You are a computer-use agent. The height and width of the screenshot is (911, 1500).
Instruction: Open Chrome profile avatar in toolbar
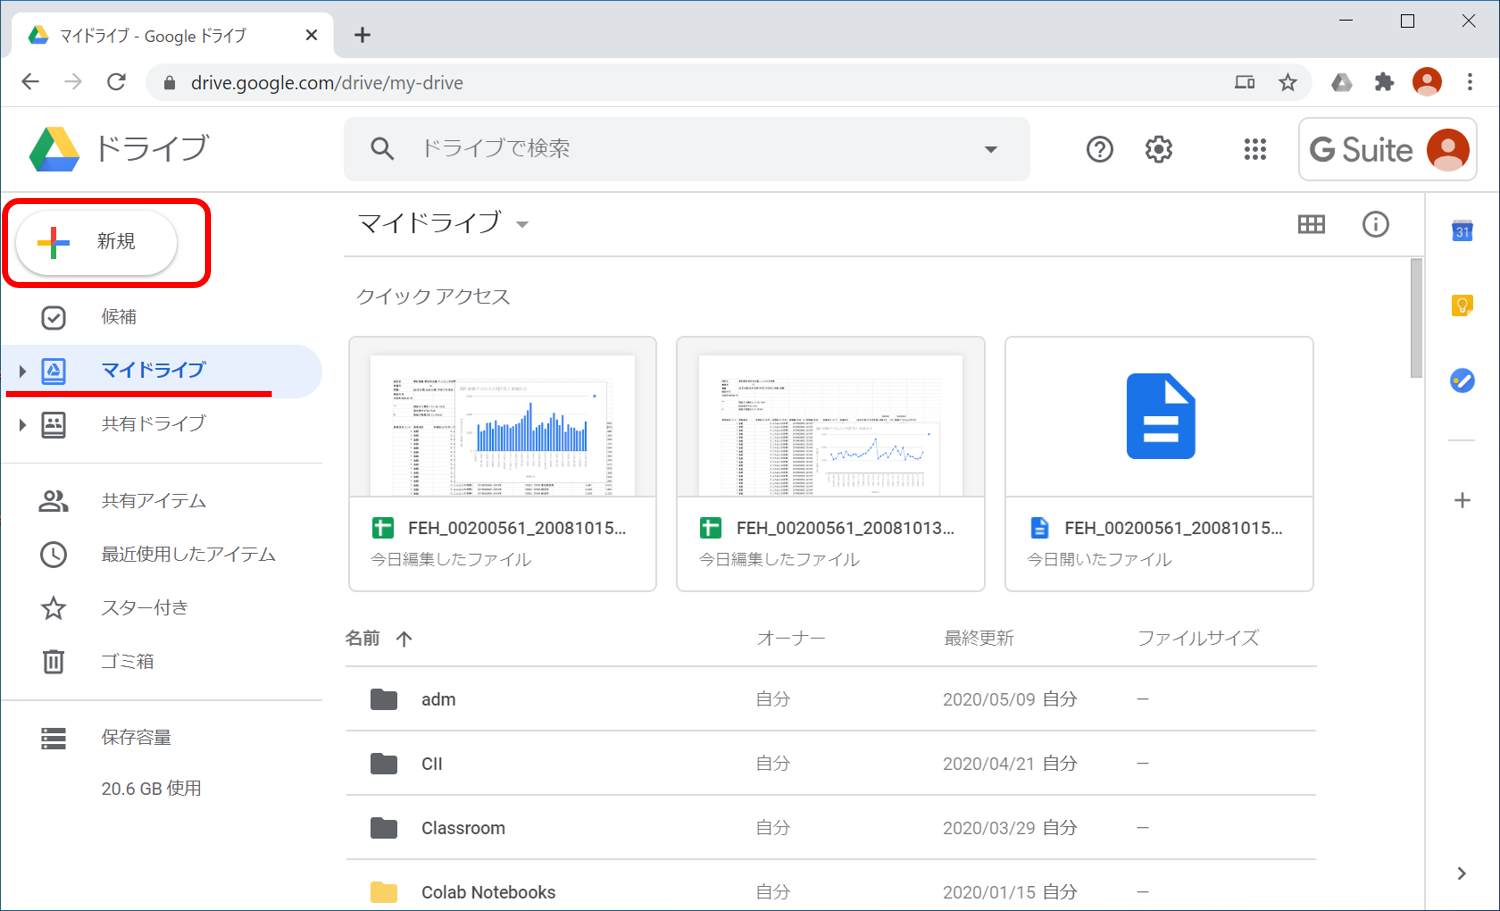point(1427,82)
